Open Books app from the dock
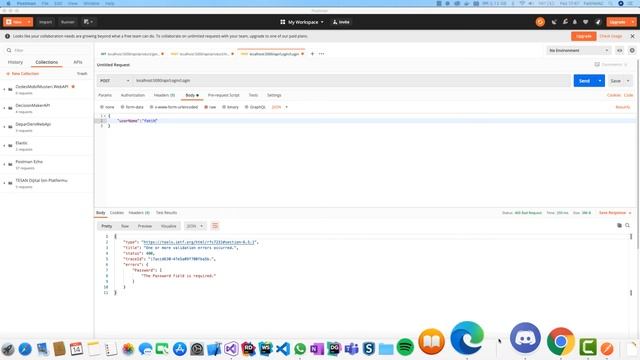640x360 pixels. [431, 342]
